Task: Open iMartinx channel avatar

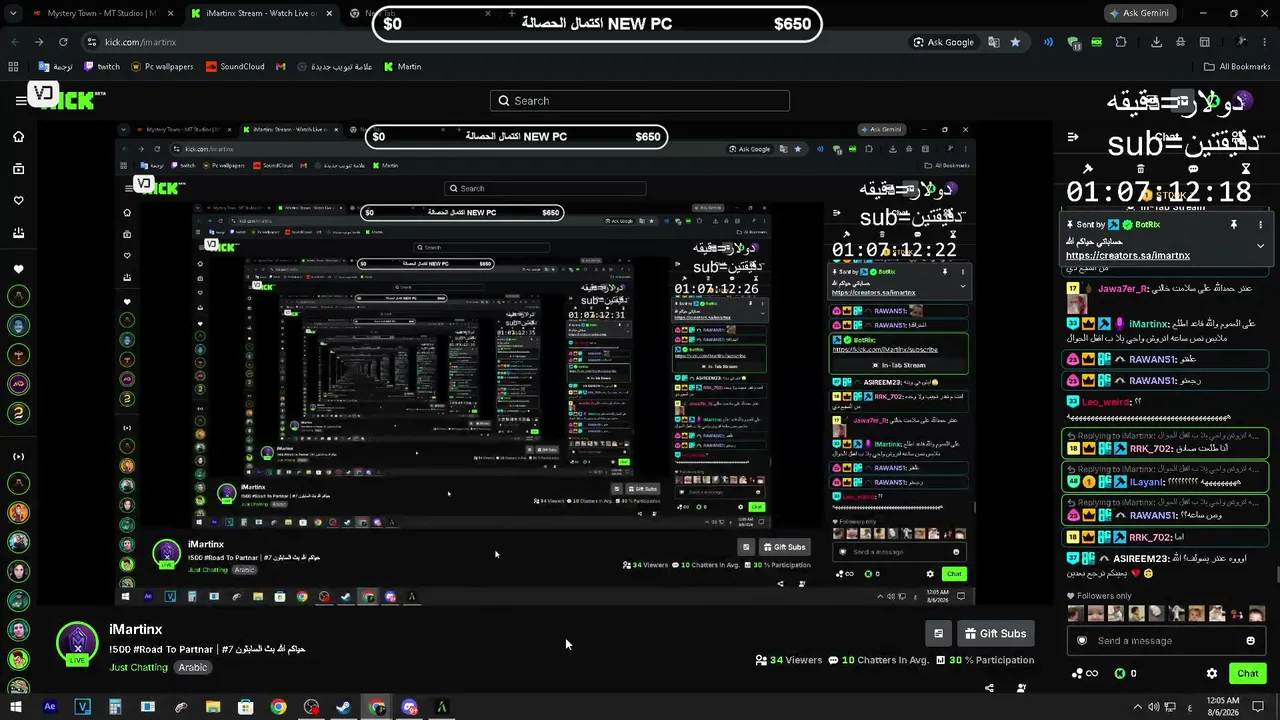Action: point(77,644)
